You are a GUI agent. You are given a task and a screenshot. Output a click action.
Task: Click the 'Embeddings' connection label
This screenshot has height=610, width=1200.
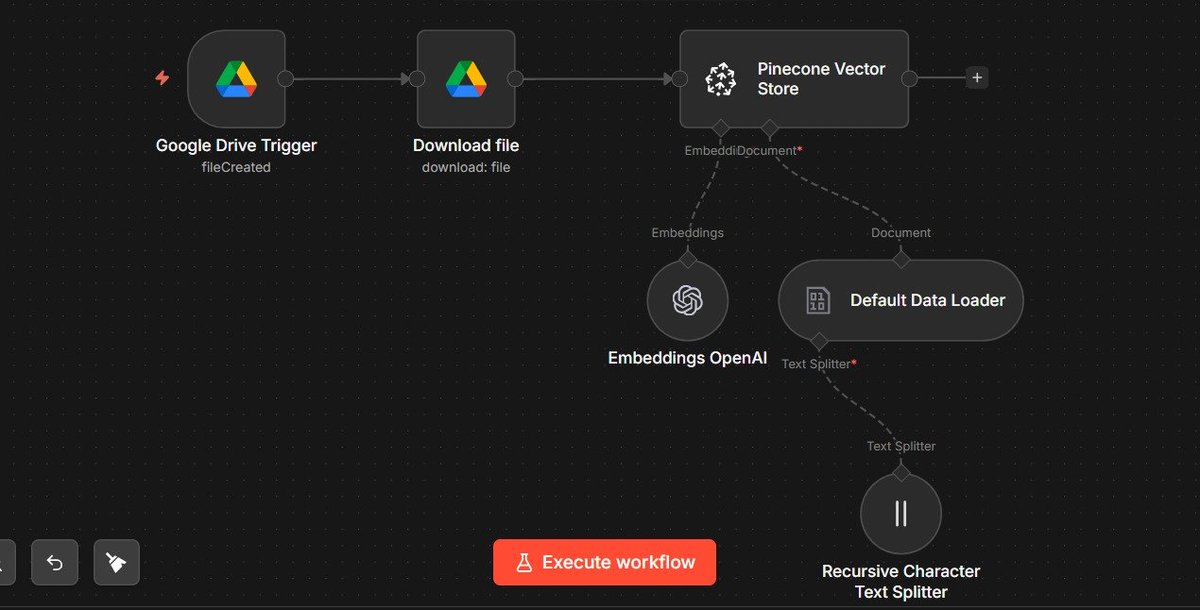[x=688, y=232]
